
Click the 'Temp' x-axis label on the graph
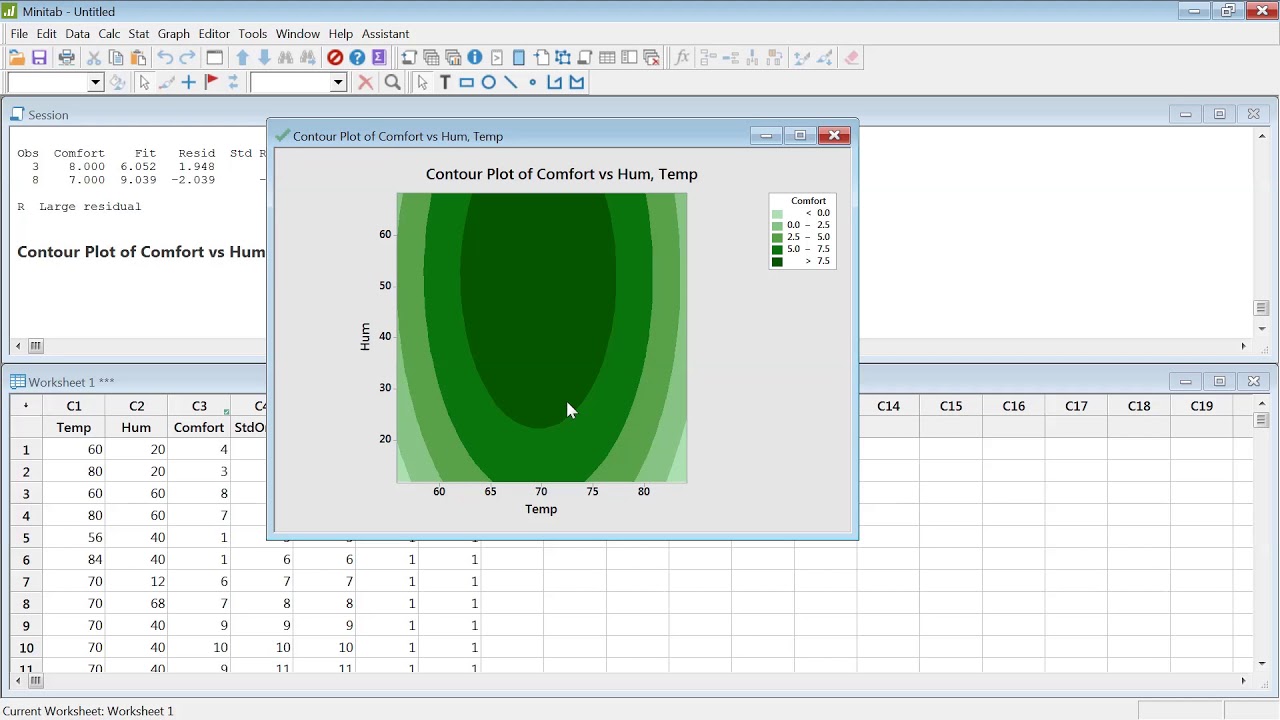tap(541, 509)
